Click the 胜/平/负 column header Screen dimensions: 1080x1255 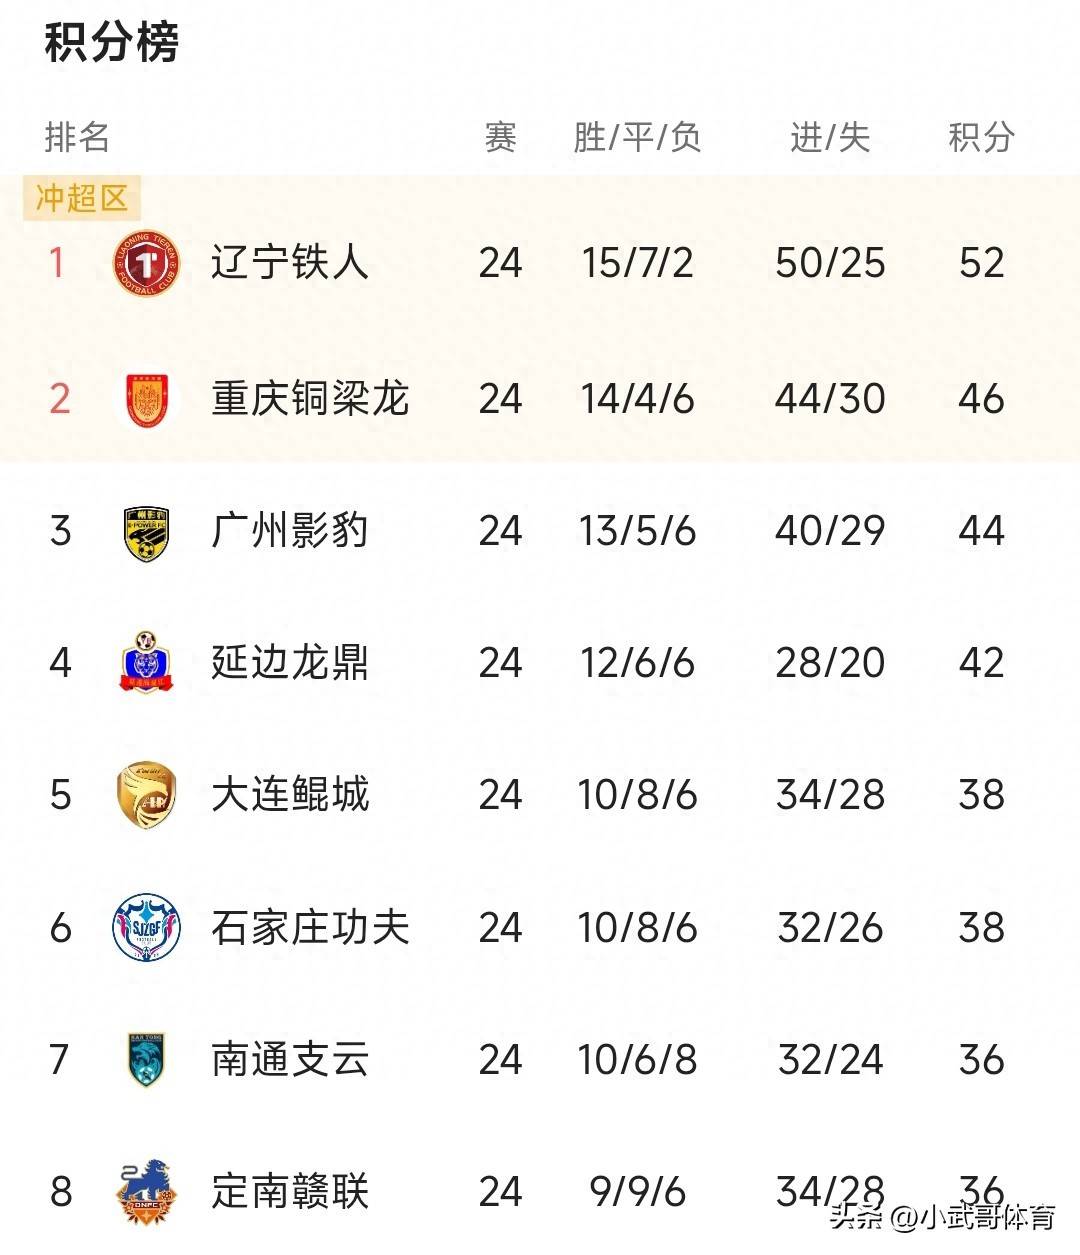637,137
